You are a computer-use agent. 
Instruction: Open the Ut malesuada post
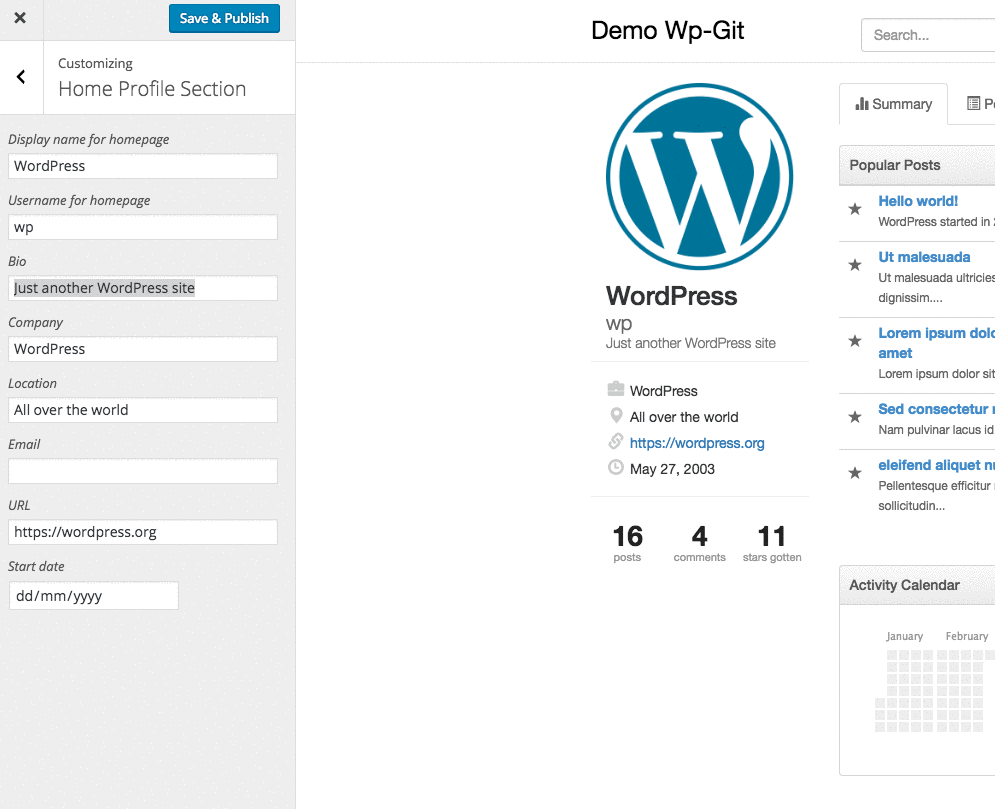pyautogui.click(x=924, y=257)
